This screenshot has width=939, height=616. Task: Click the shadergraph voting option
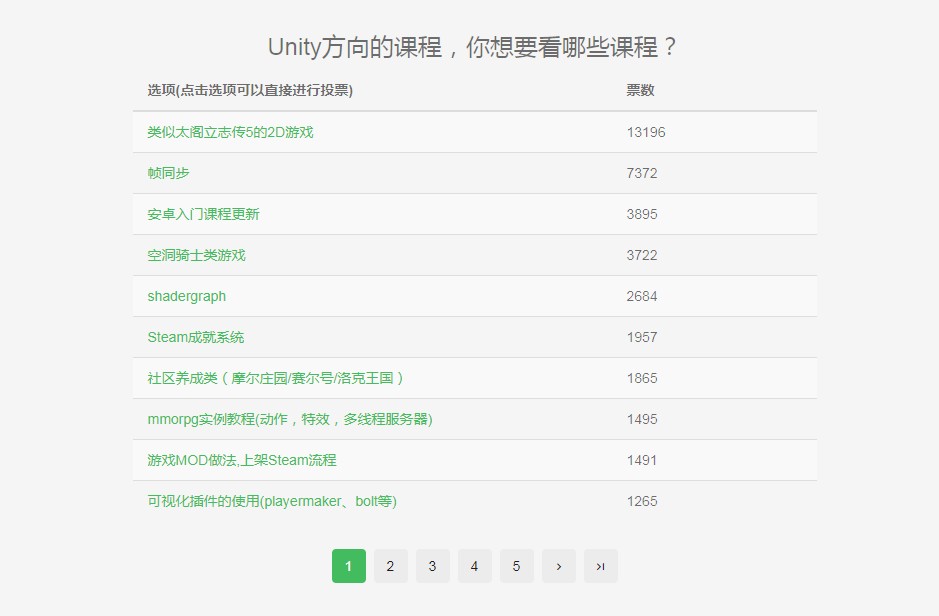(186, 296)
